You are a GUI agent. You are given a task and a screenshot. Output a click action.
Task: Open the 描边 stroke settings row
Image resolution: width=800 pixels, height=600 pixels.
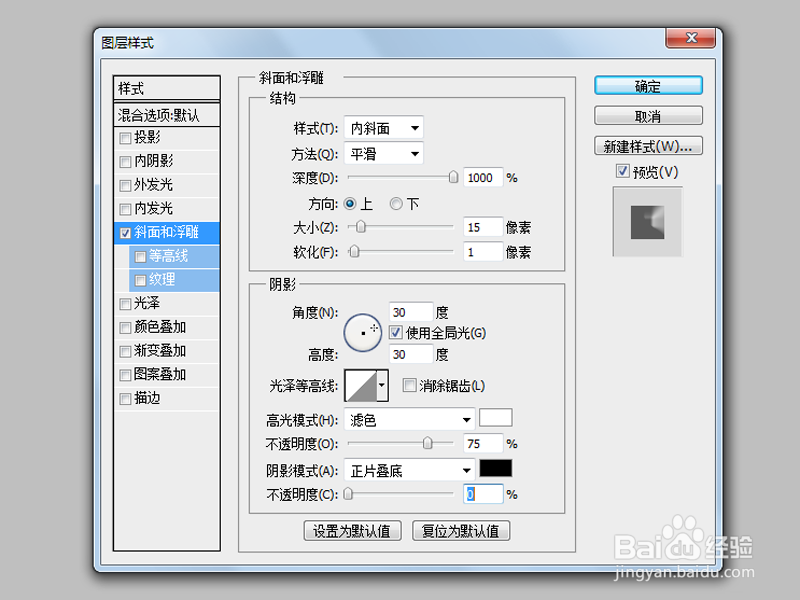167,398
